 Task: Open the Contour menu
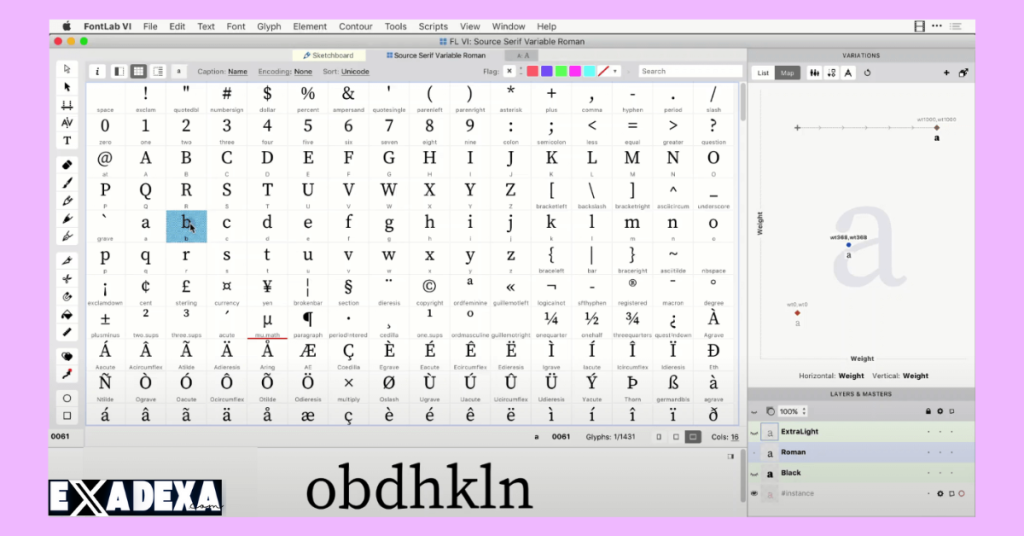355,27
